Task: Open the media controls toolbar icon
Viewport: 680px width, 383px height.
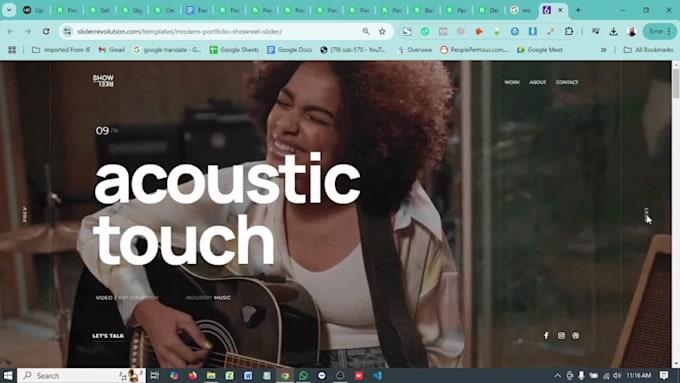Action: [x=595, y=31]
